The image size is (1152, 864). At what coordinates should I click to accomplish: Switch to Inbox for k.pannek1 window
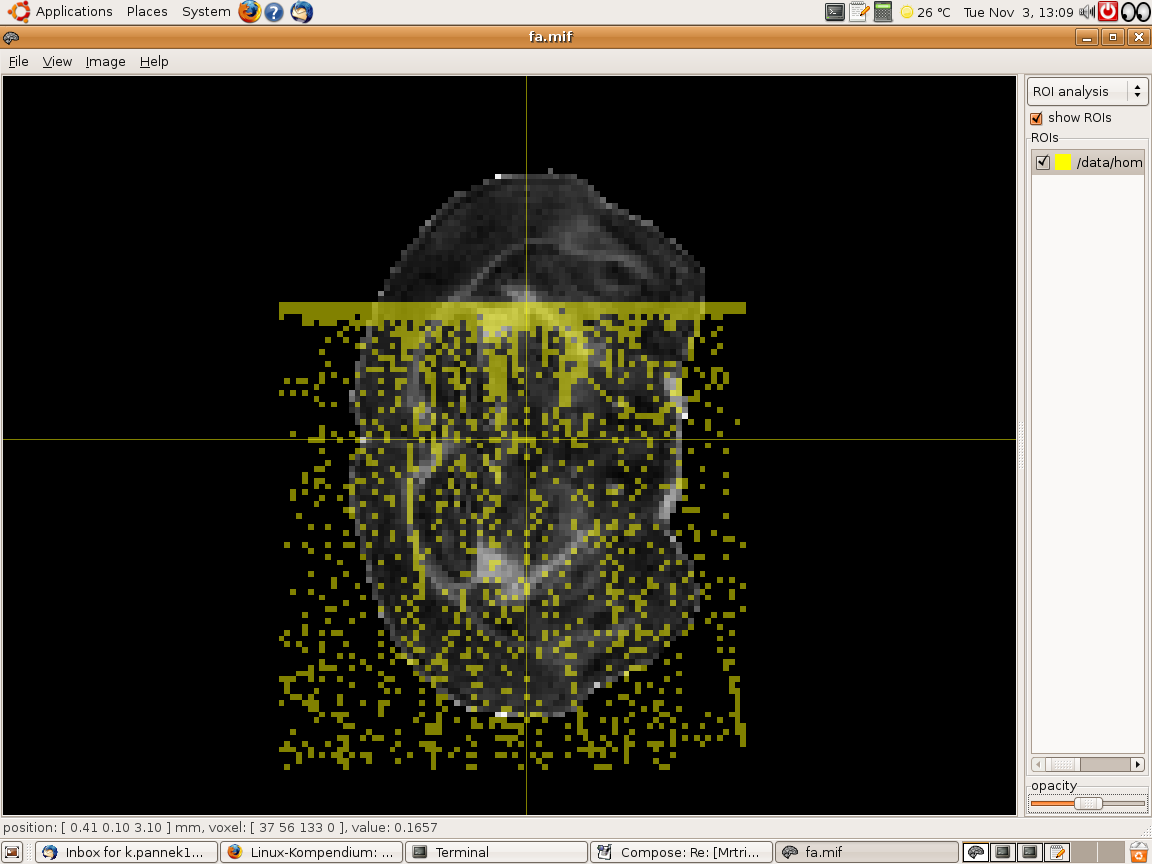coord(127,852)
